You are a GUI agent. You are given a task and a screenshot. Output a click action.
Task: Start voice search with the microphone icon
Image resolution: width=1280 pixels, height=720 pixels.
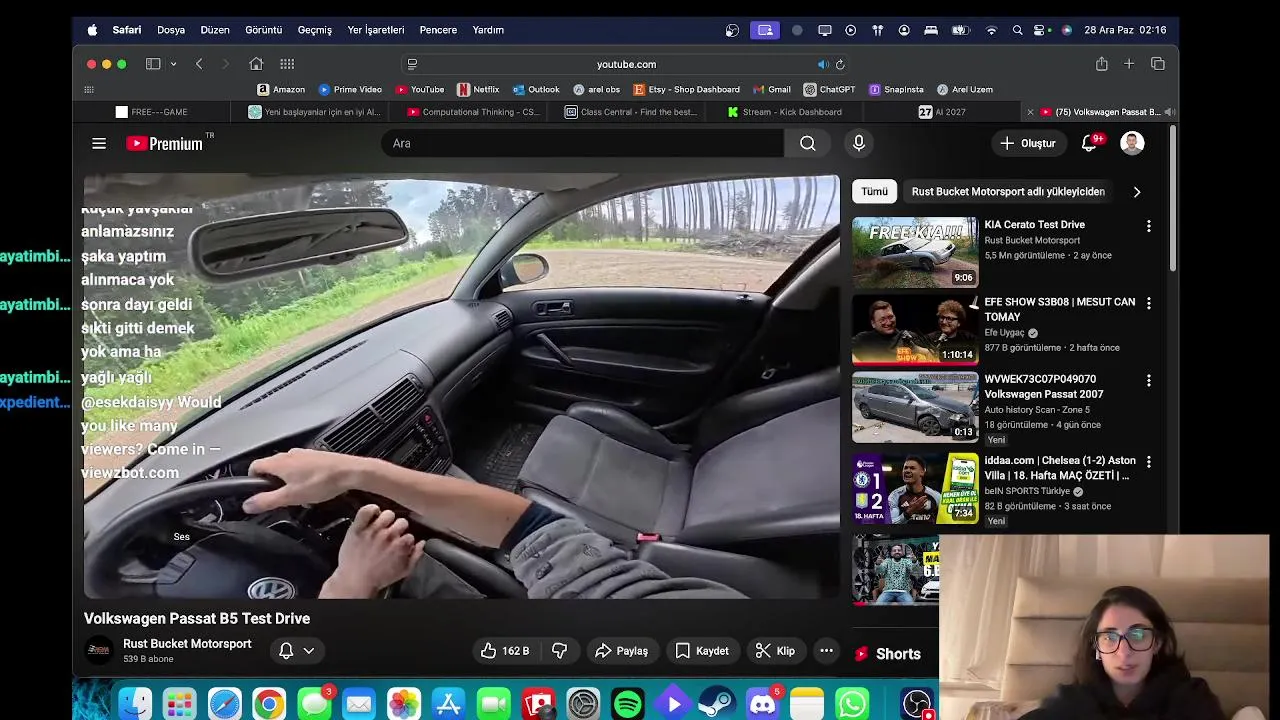(x=858, y=143)
